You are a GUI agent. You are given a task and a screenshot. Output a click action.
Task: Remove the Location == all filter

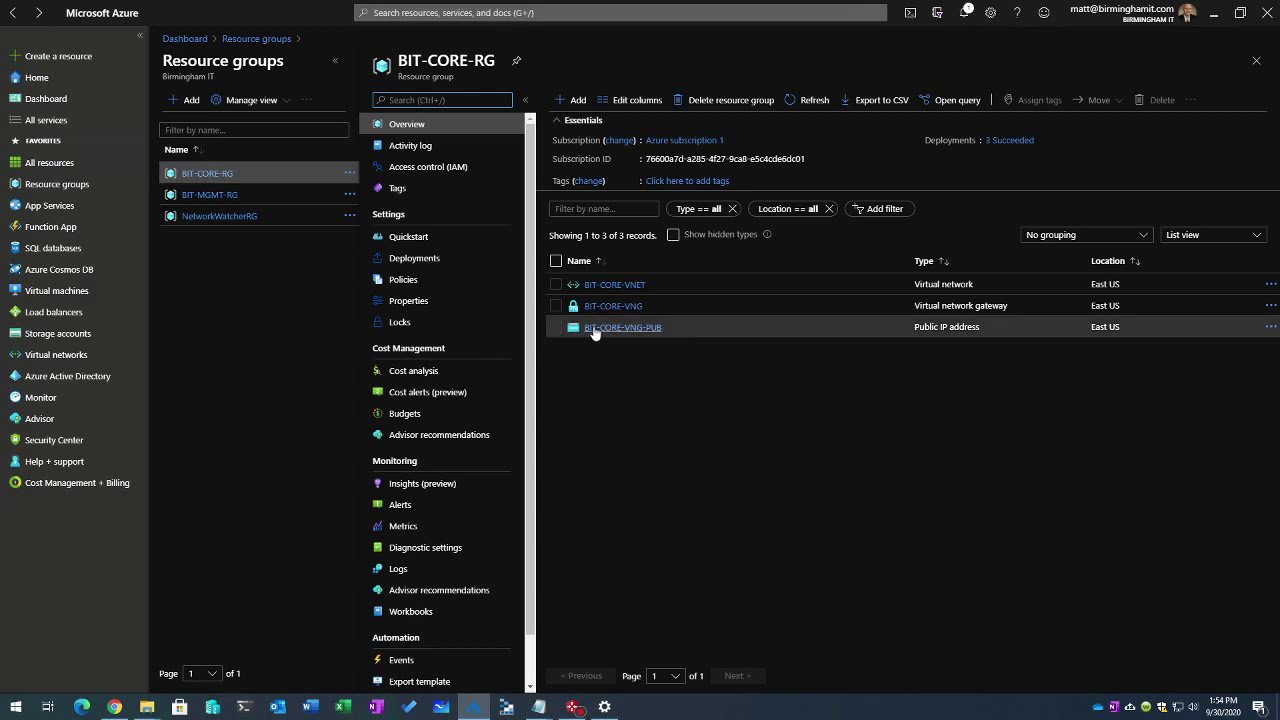point(829,209)
